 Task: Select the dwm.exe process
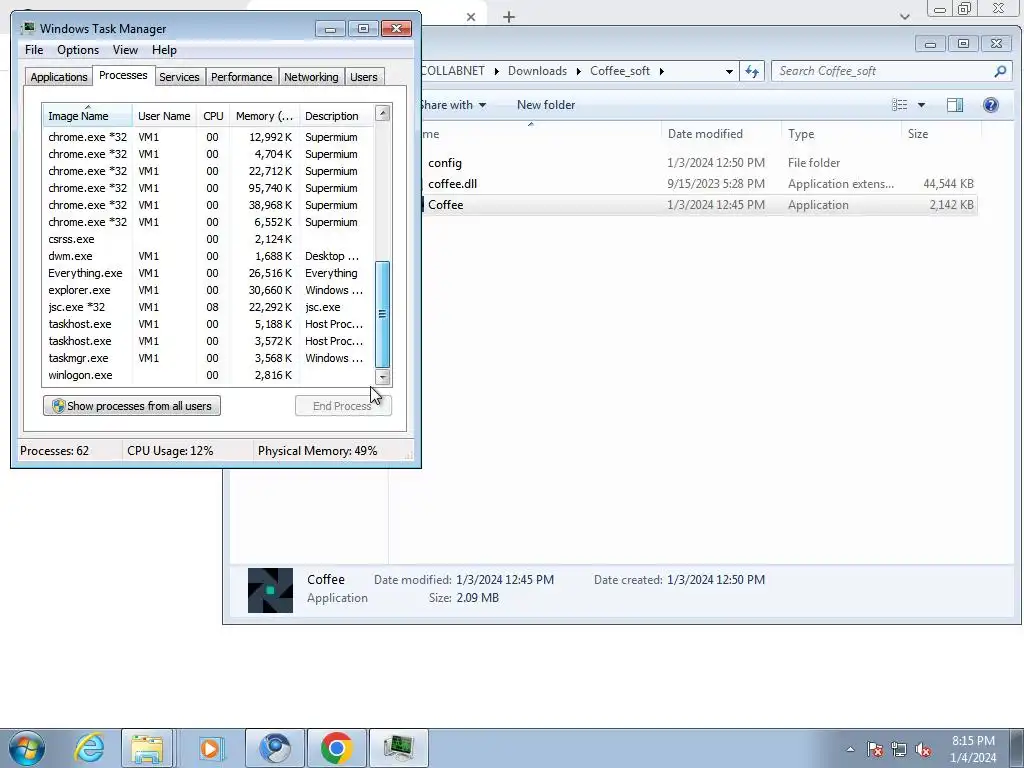pyautogui.click(x=208, y=256)
